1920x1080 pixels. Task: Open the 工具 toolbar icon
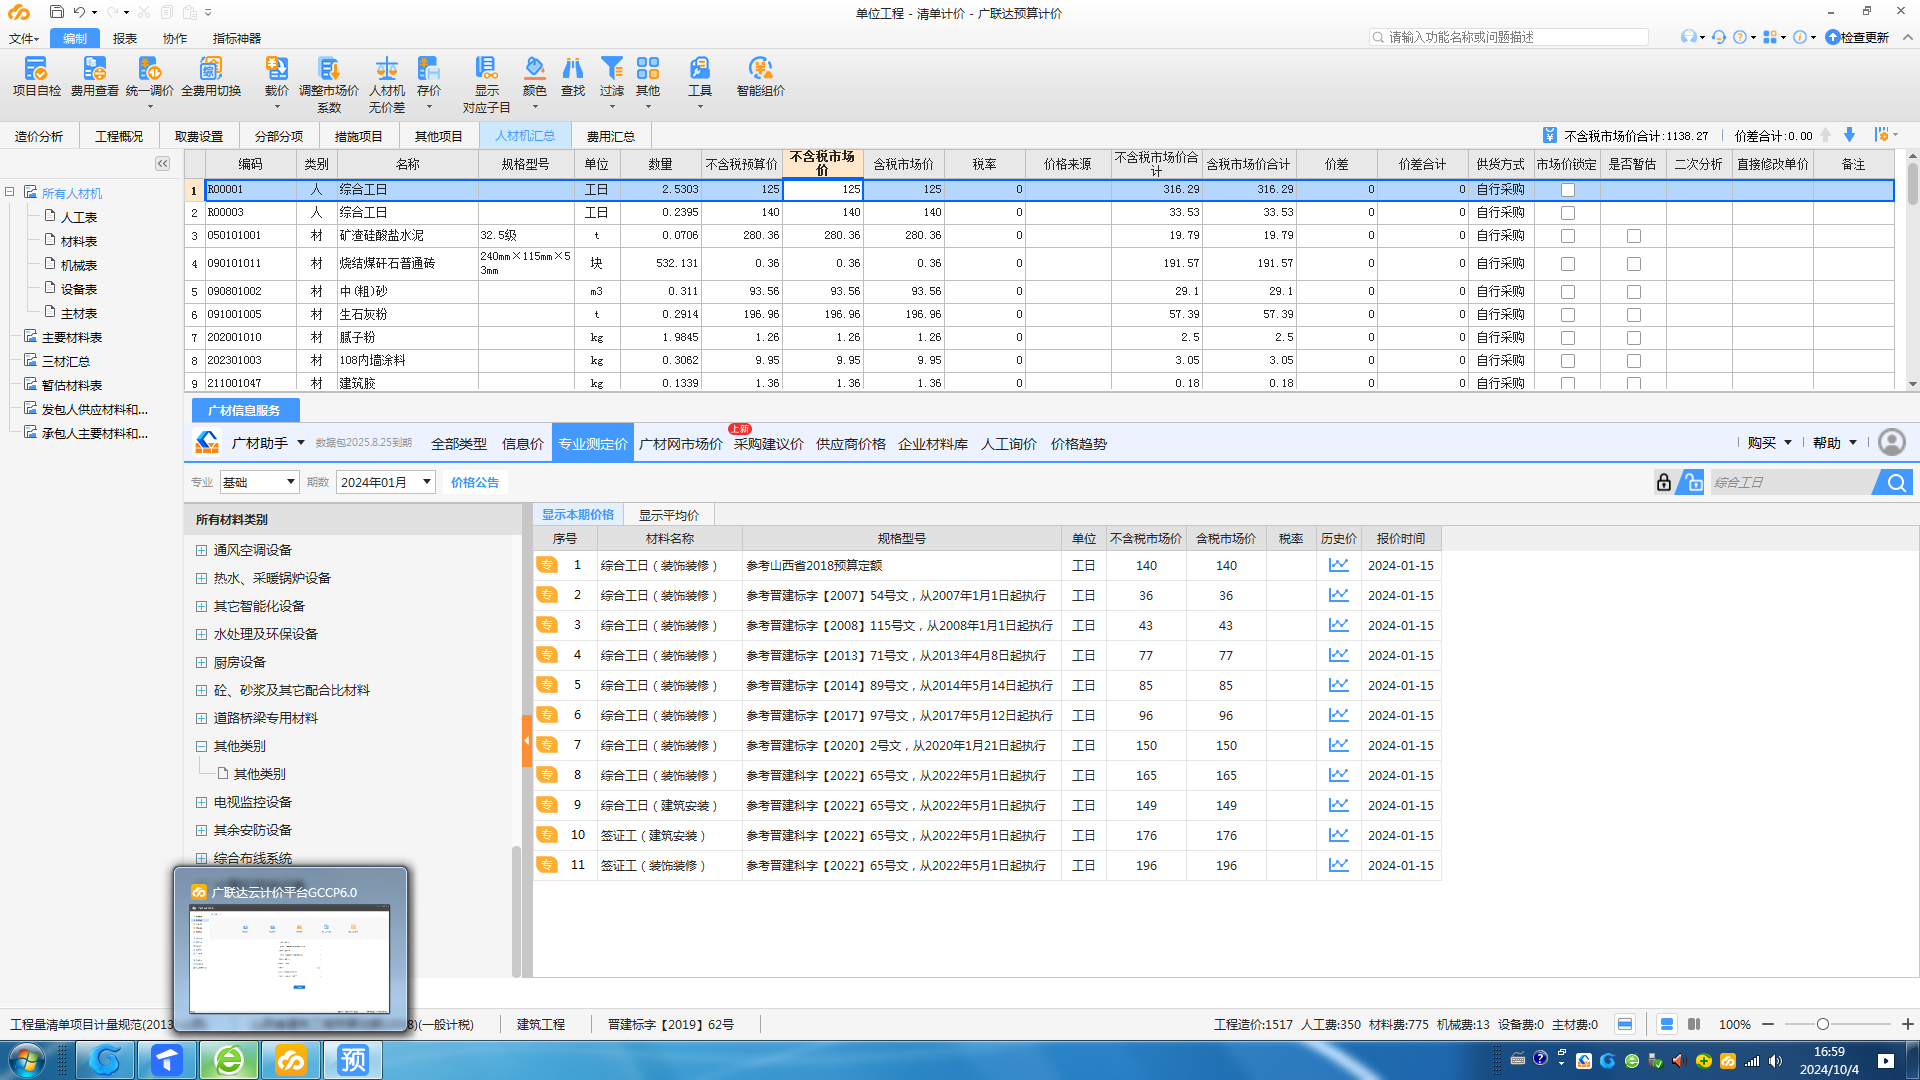pyautogui.click(x=700, y=77)
